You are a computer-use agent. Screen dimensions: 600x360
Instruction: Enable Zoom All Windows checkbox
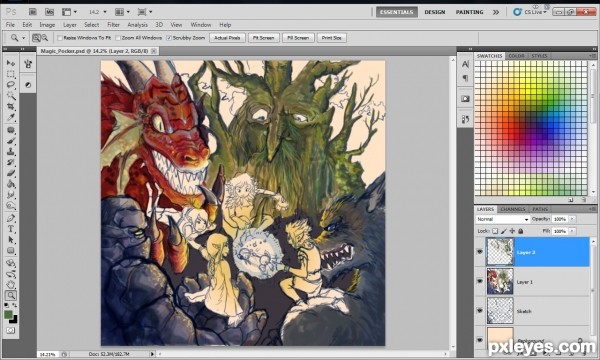(118, 38)
